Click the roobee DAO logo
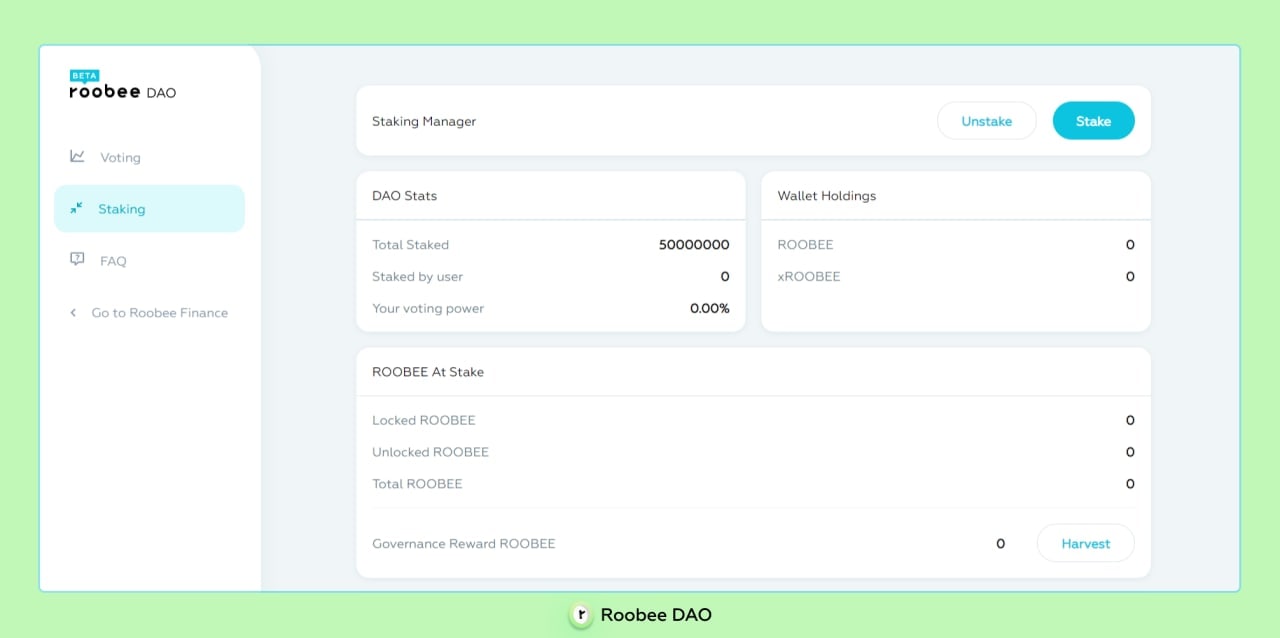The image size is (1280, 638). (122, 92)
